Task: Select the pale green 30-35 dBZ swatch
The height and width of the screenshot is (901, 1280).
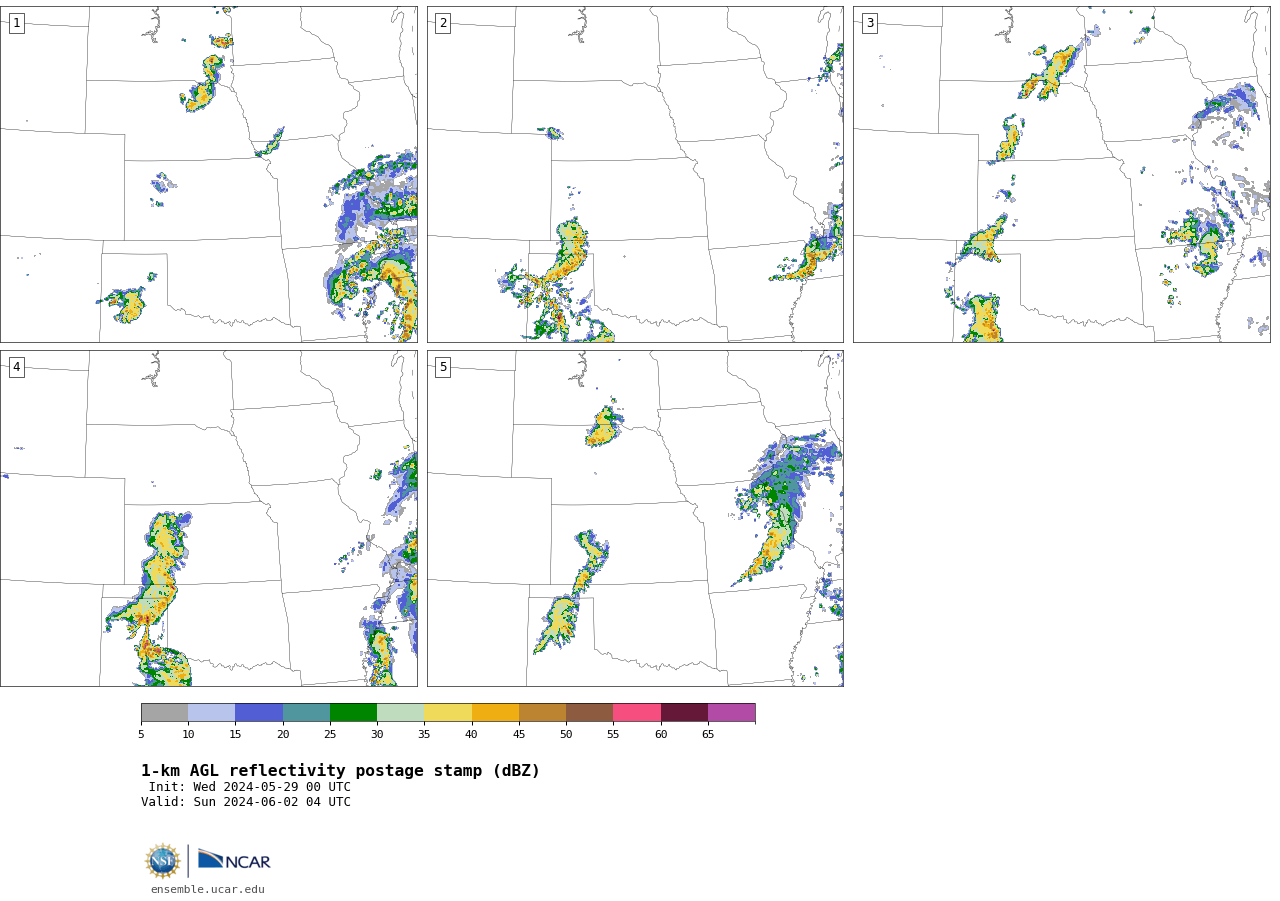Action: click(400, 712)
